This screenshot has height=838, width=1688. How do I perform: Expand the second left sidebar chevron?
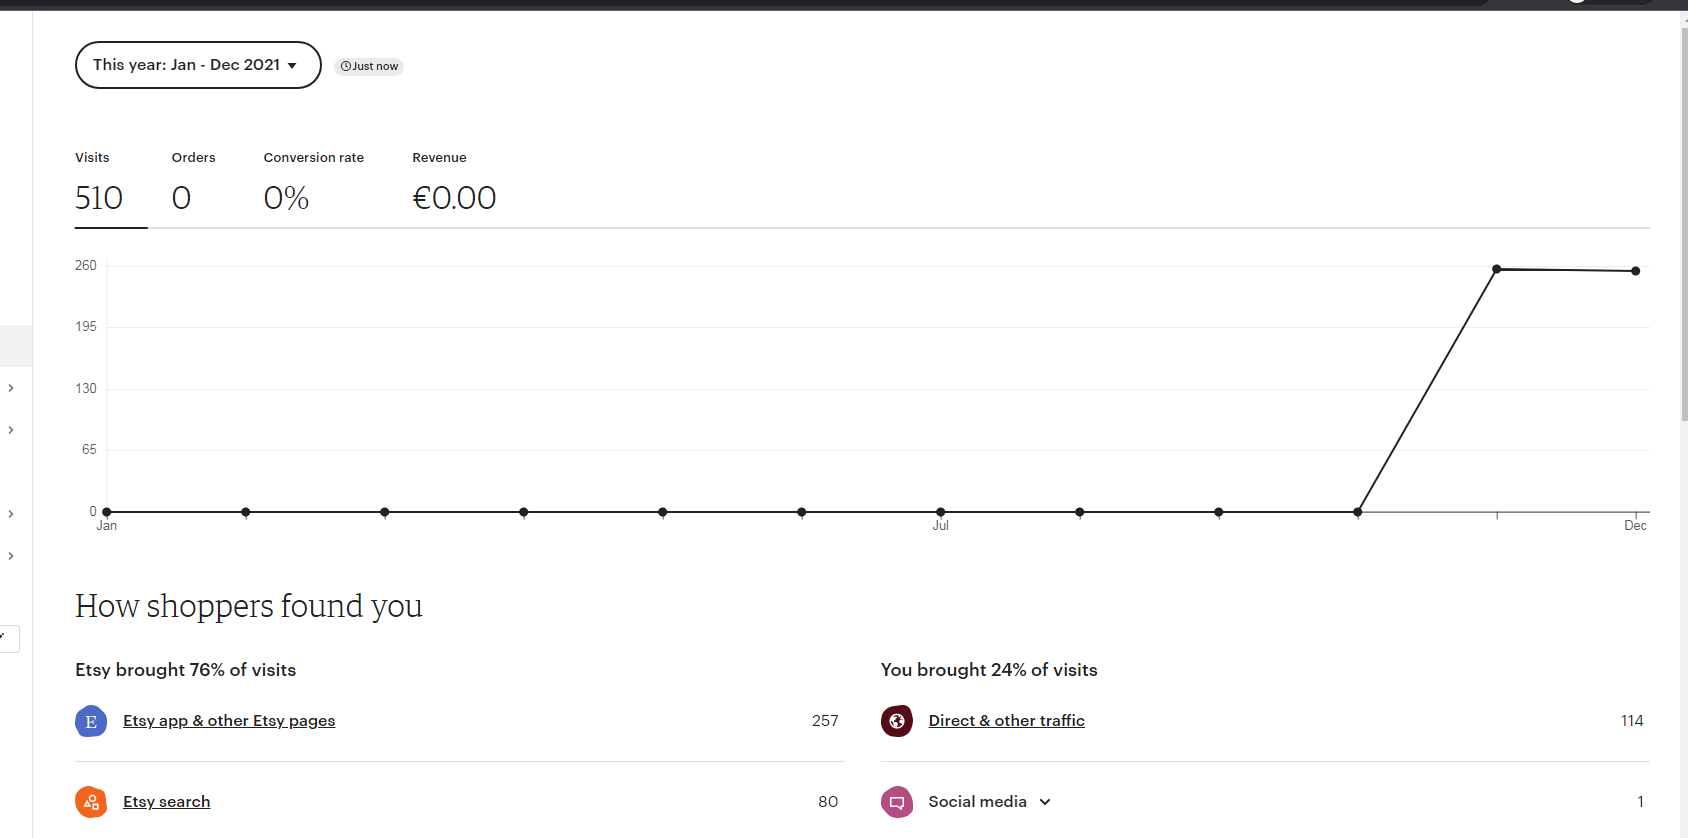tap(11, 430)
